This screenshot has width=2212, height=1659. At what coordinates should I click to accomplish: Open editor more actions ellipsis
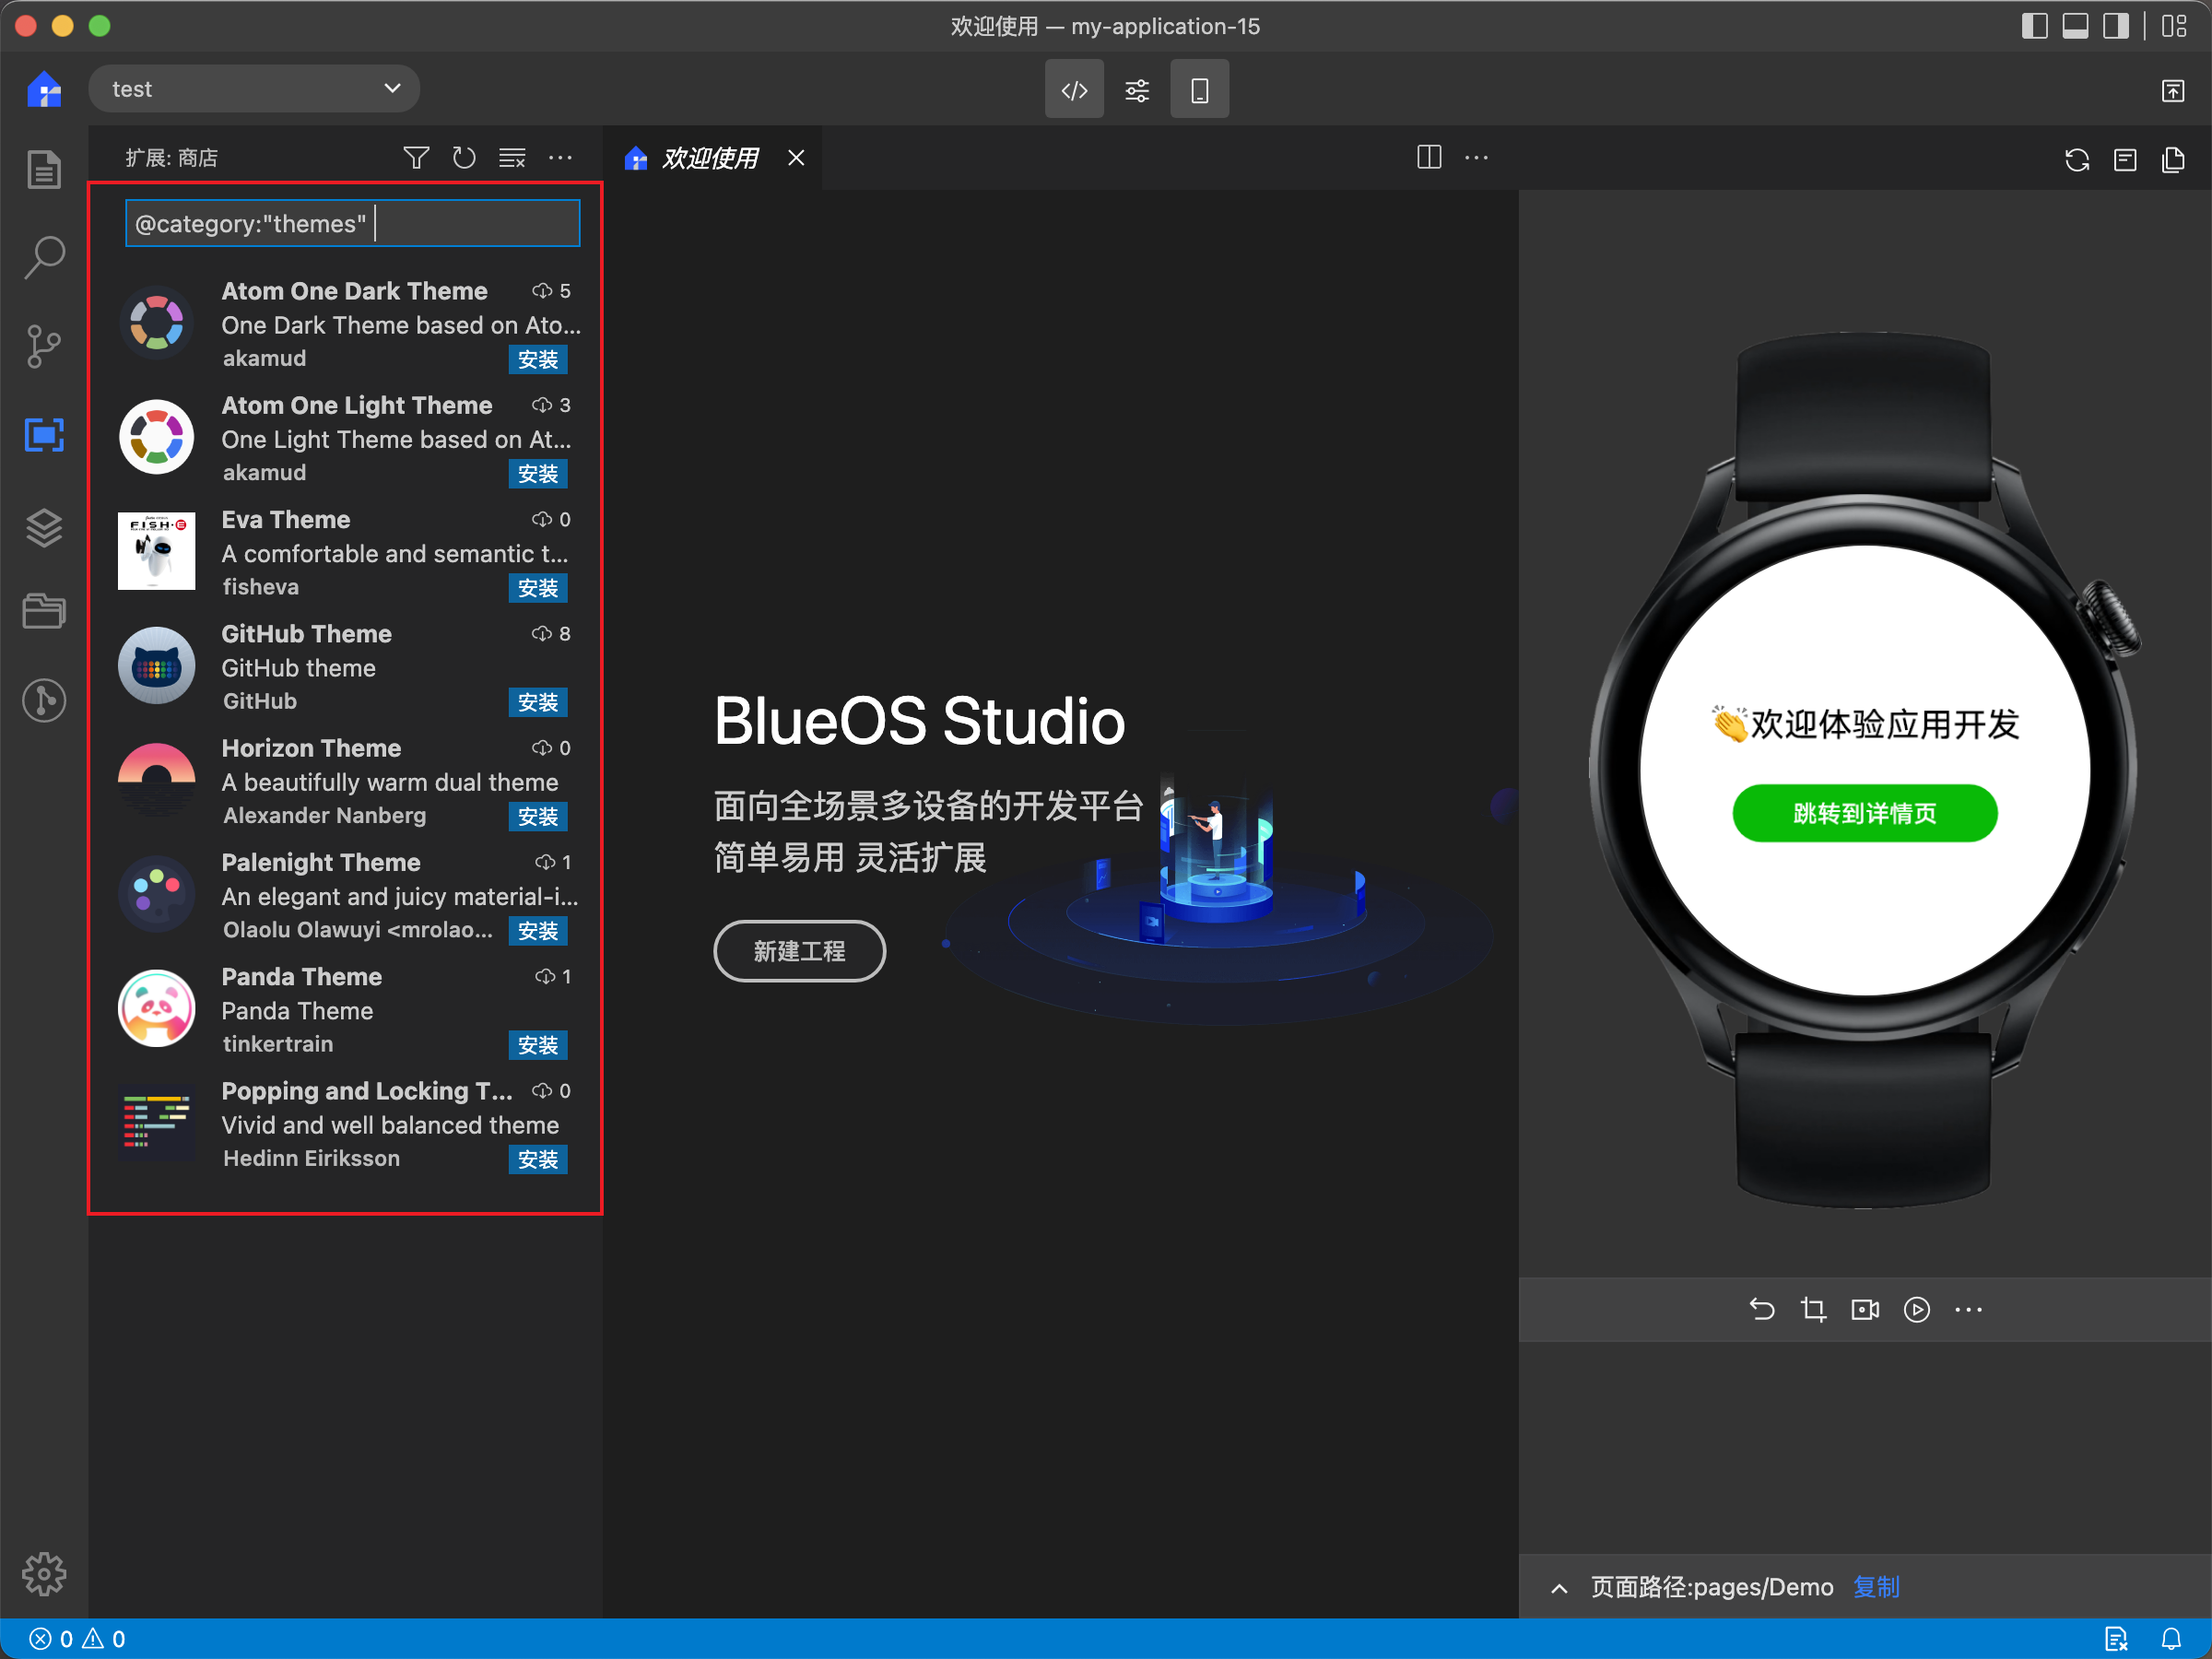(1477, 157)
